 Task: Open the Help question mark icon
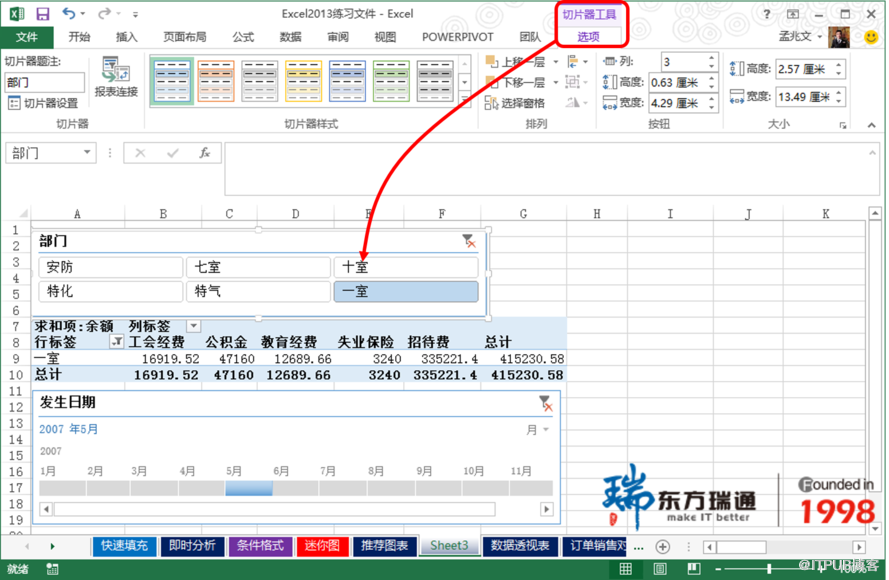point(767,14)
